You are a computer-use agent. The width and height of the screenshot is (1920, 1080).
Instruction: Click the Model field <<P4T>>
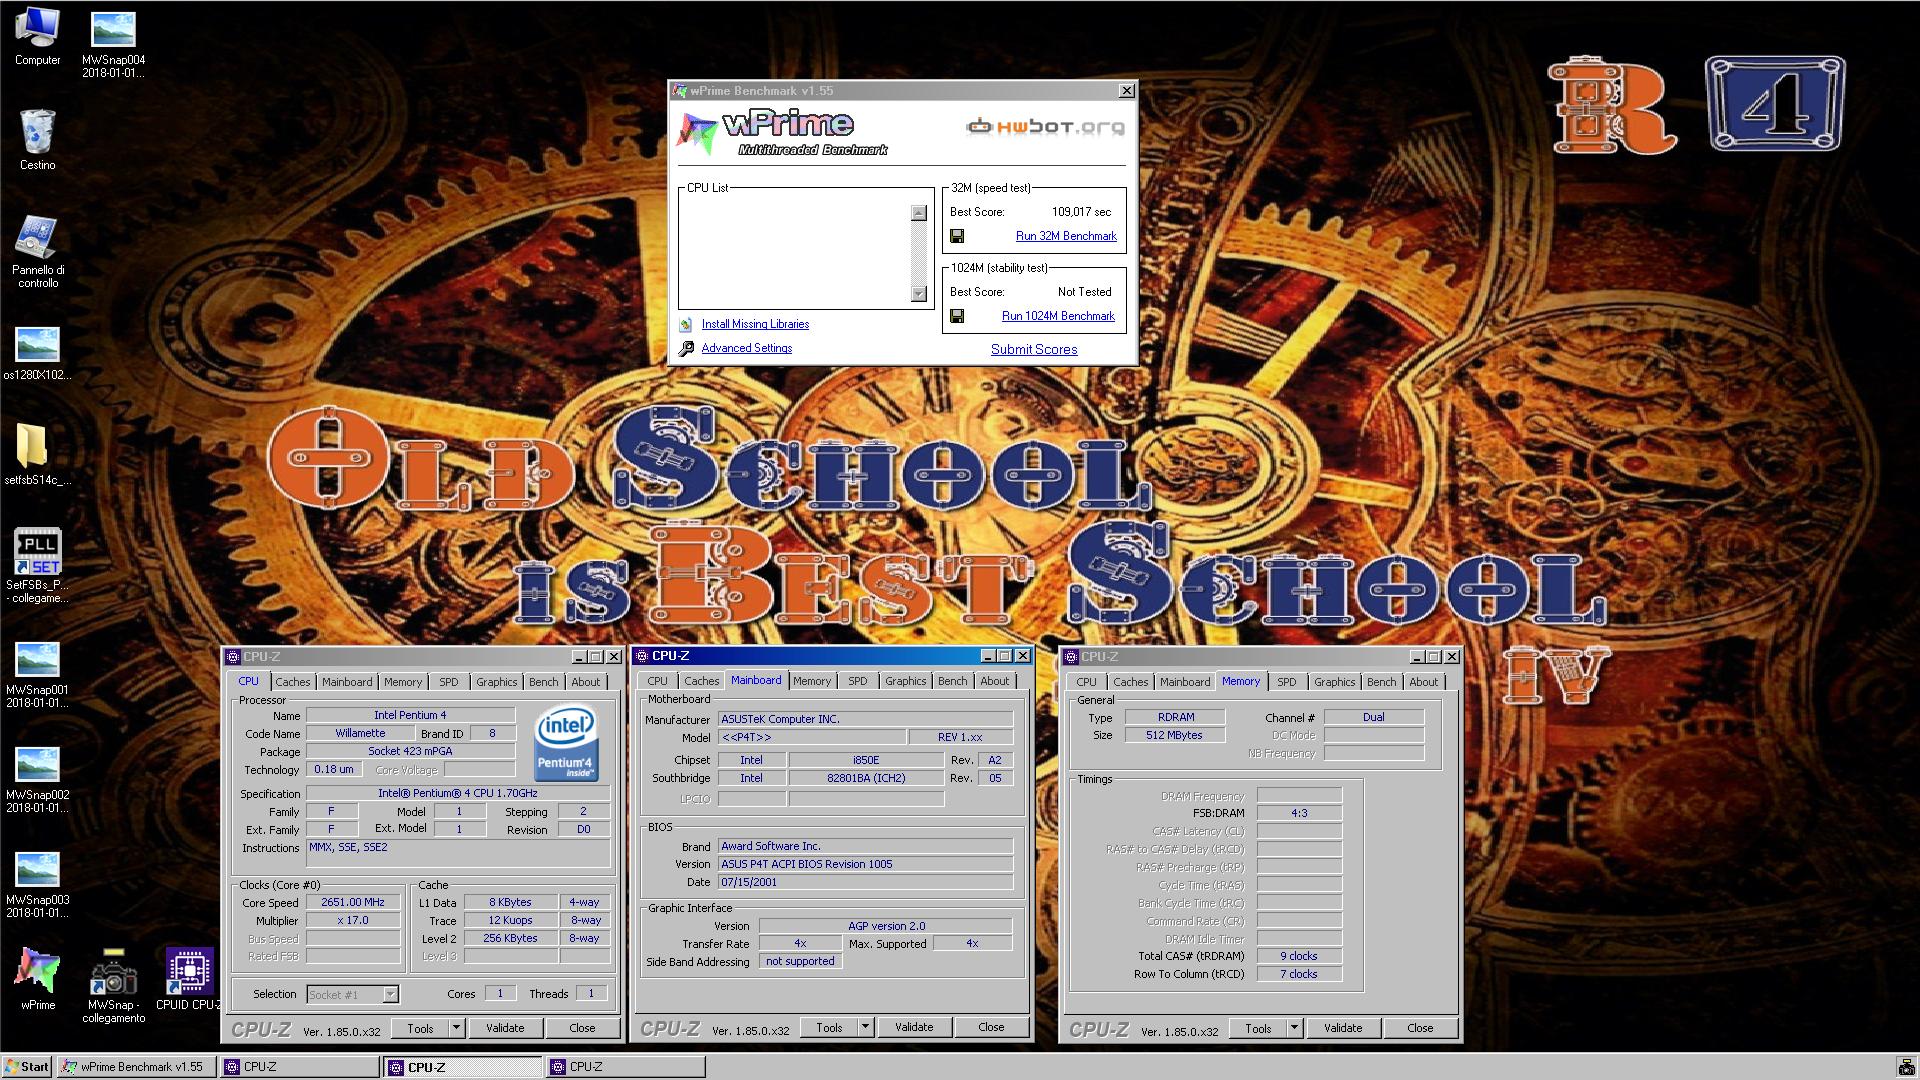click(811, 737)
